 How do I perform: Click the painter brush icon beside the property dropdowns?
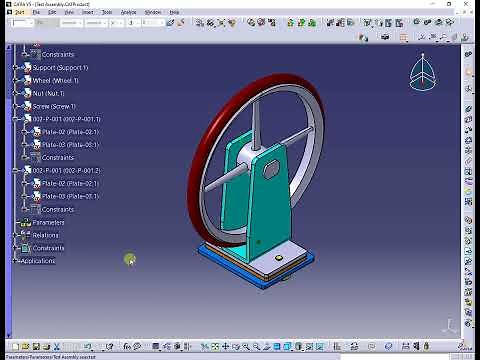click(170, 23)
